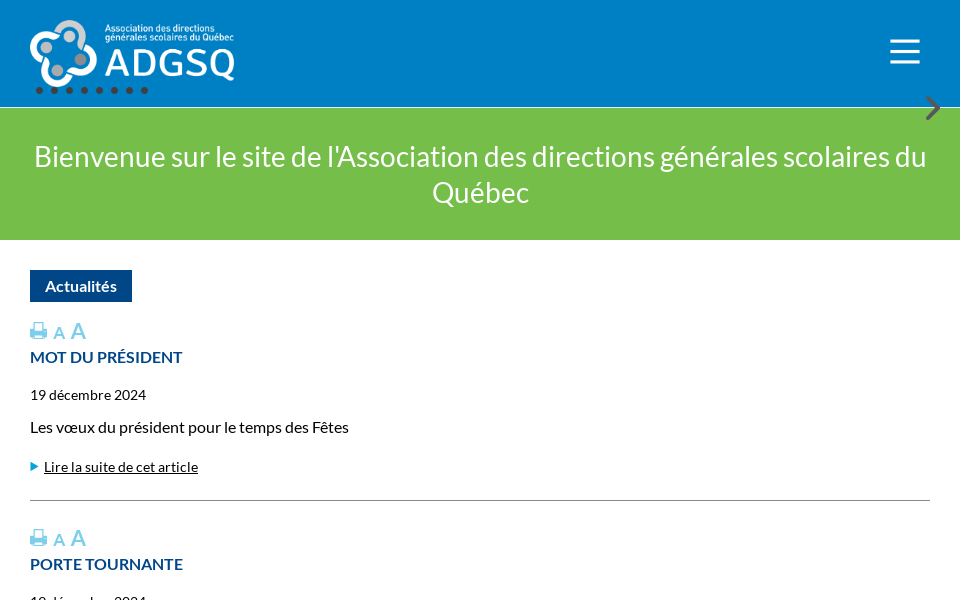Jump to the fourth carousel dot
The image size is (960, 600).
click(x=85, y=90)
